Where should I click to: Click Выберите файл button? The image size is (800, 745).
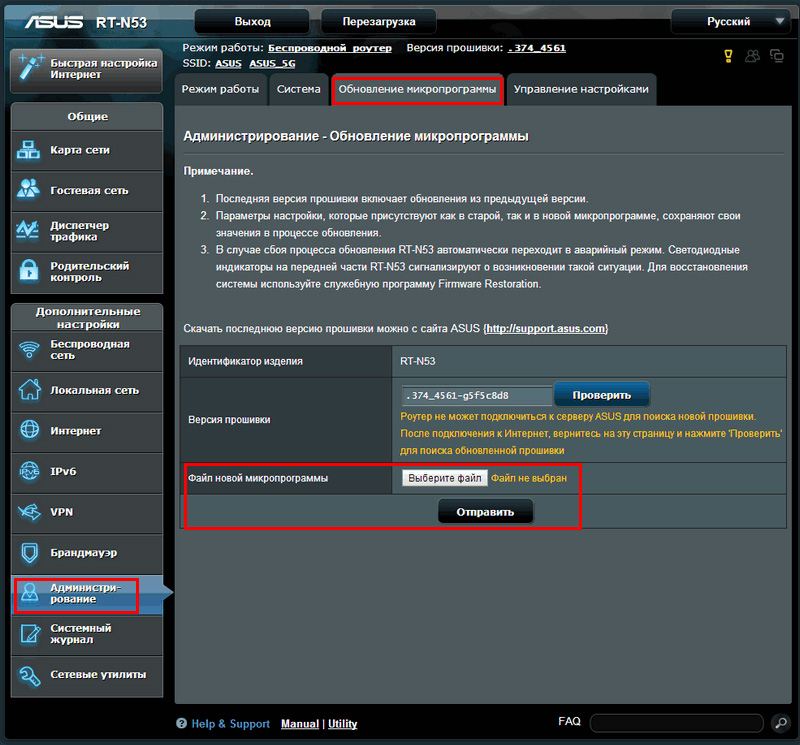[444, 478]
